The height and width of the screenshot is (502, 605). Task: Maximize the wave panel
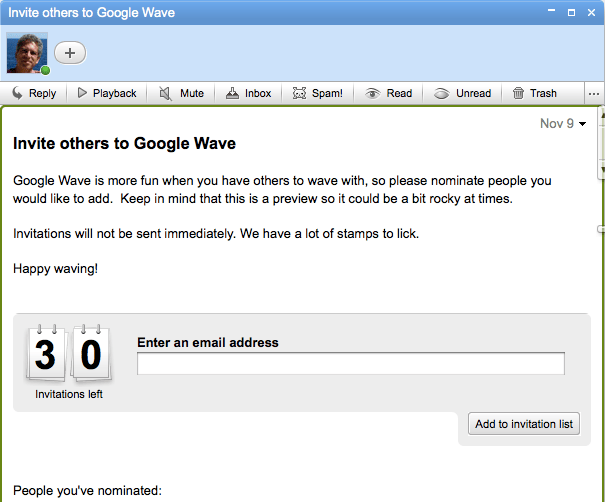(571, 12)
